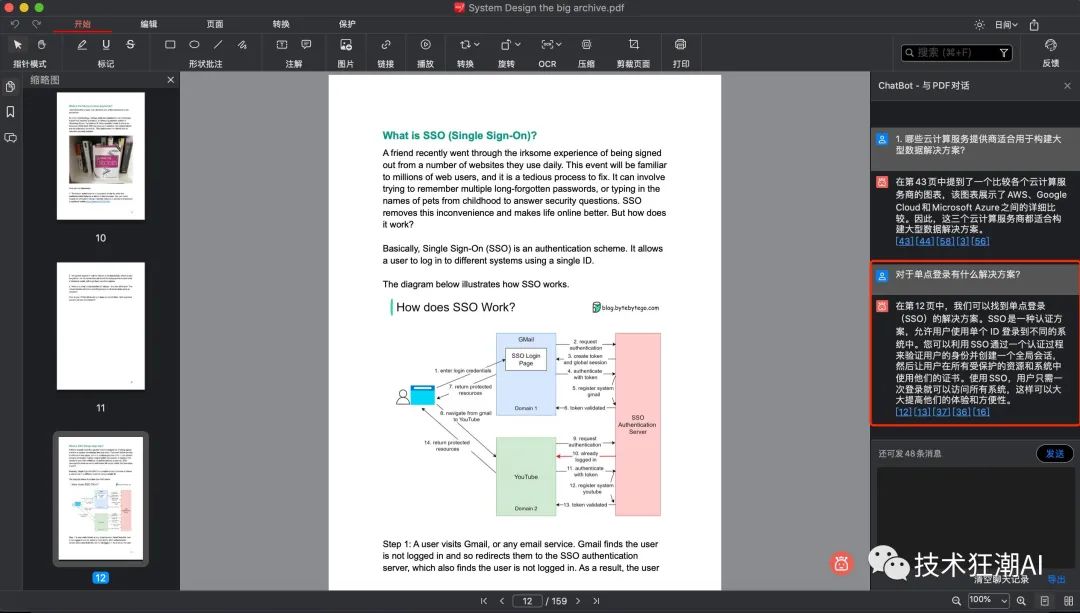Switch to single-page view layout
Screen dimensions: 1080x613
pos(1044,600)
